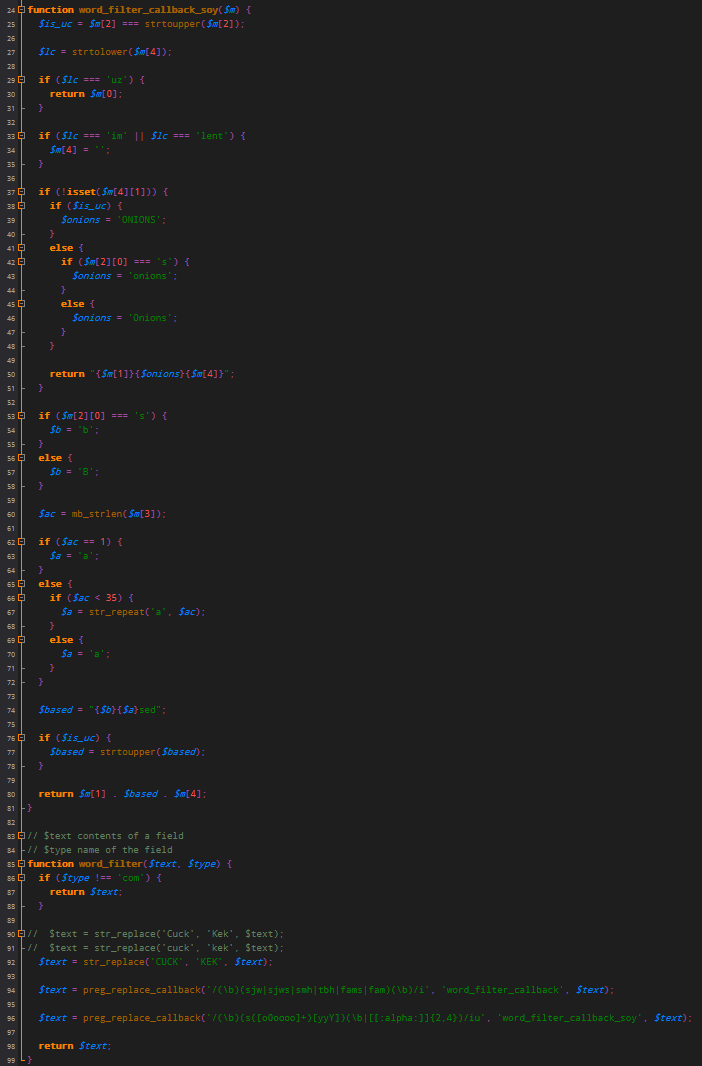The width and height of the screenshot is (702, 1066).
Task: Collapse the if ($type !== 'com') block
Action: click(x=22, y=878)
